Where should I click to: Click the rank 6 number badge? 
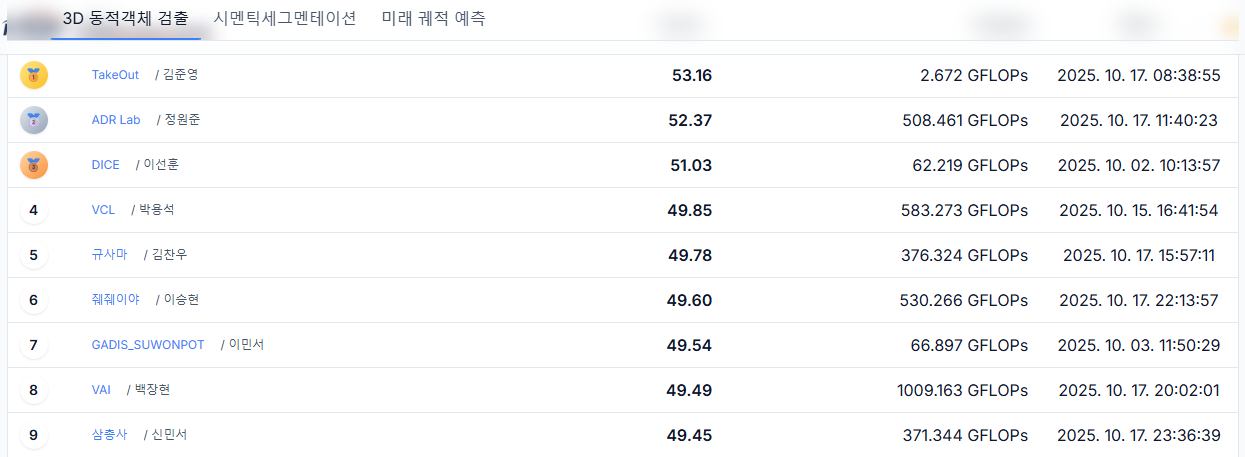[x=34, y=300]
